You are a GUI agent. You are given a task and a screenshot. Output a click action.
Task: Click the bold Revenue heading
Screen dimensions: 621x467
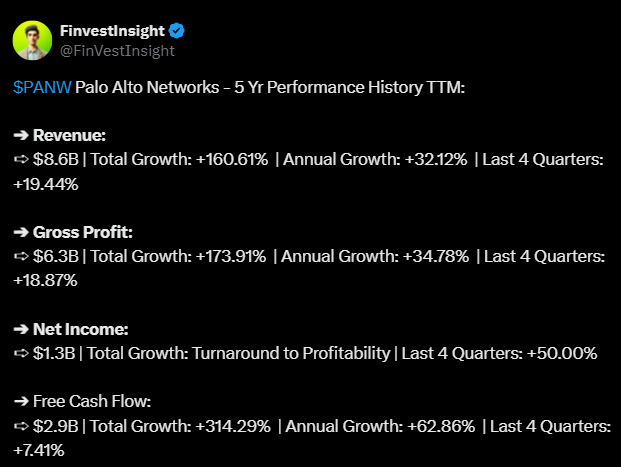click(x=69, y=135)
